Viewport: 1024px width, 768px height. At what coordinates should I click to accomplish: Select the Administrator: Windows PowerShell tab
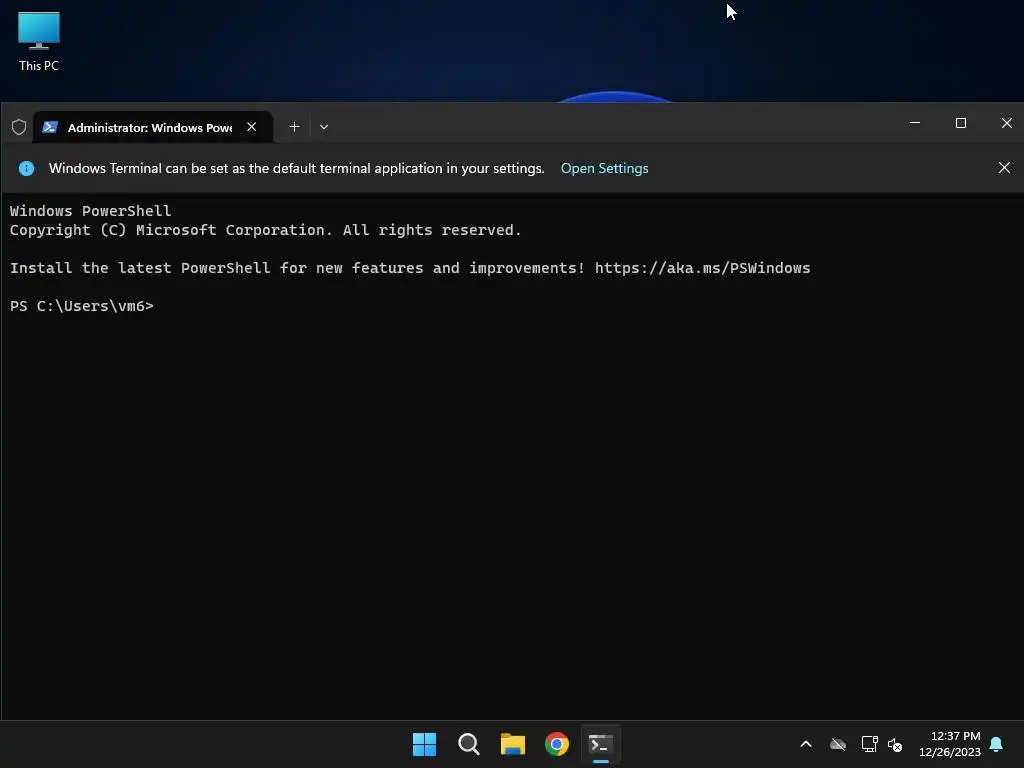tap(153, 127)
